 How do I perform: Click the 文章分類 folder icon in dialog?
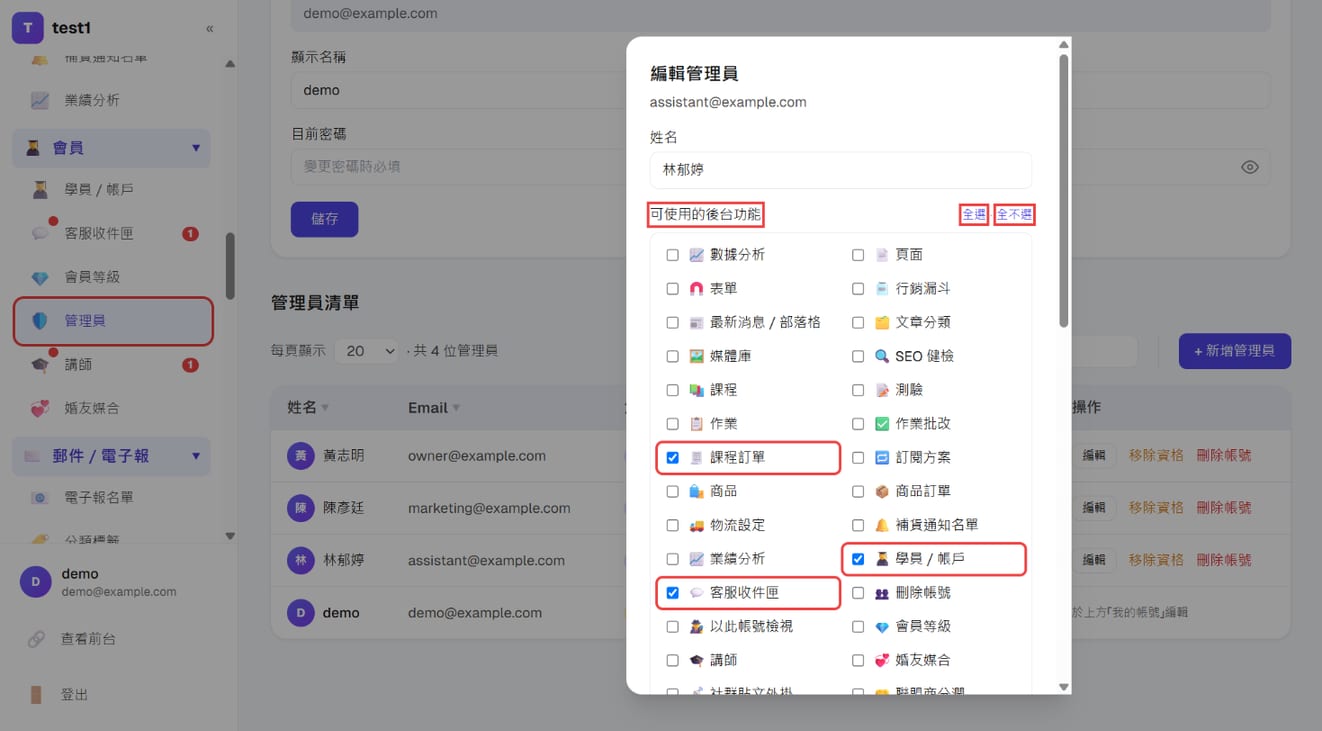click(x=882, y=322)
